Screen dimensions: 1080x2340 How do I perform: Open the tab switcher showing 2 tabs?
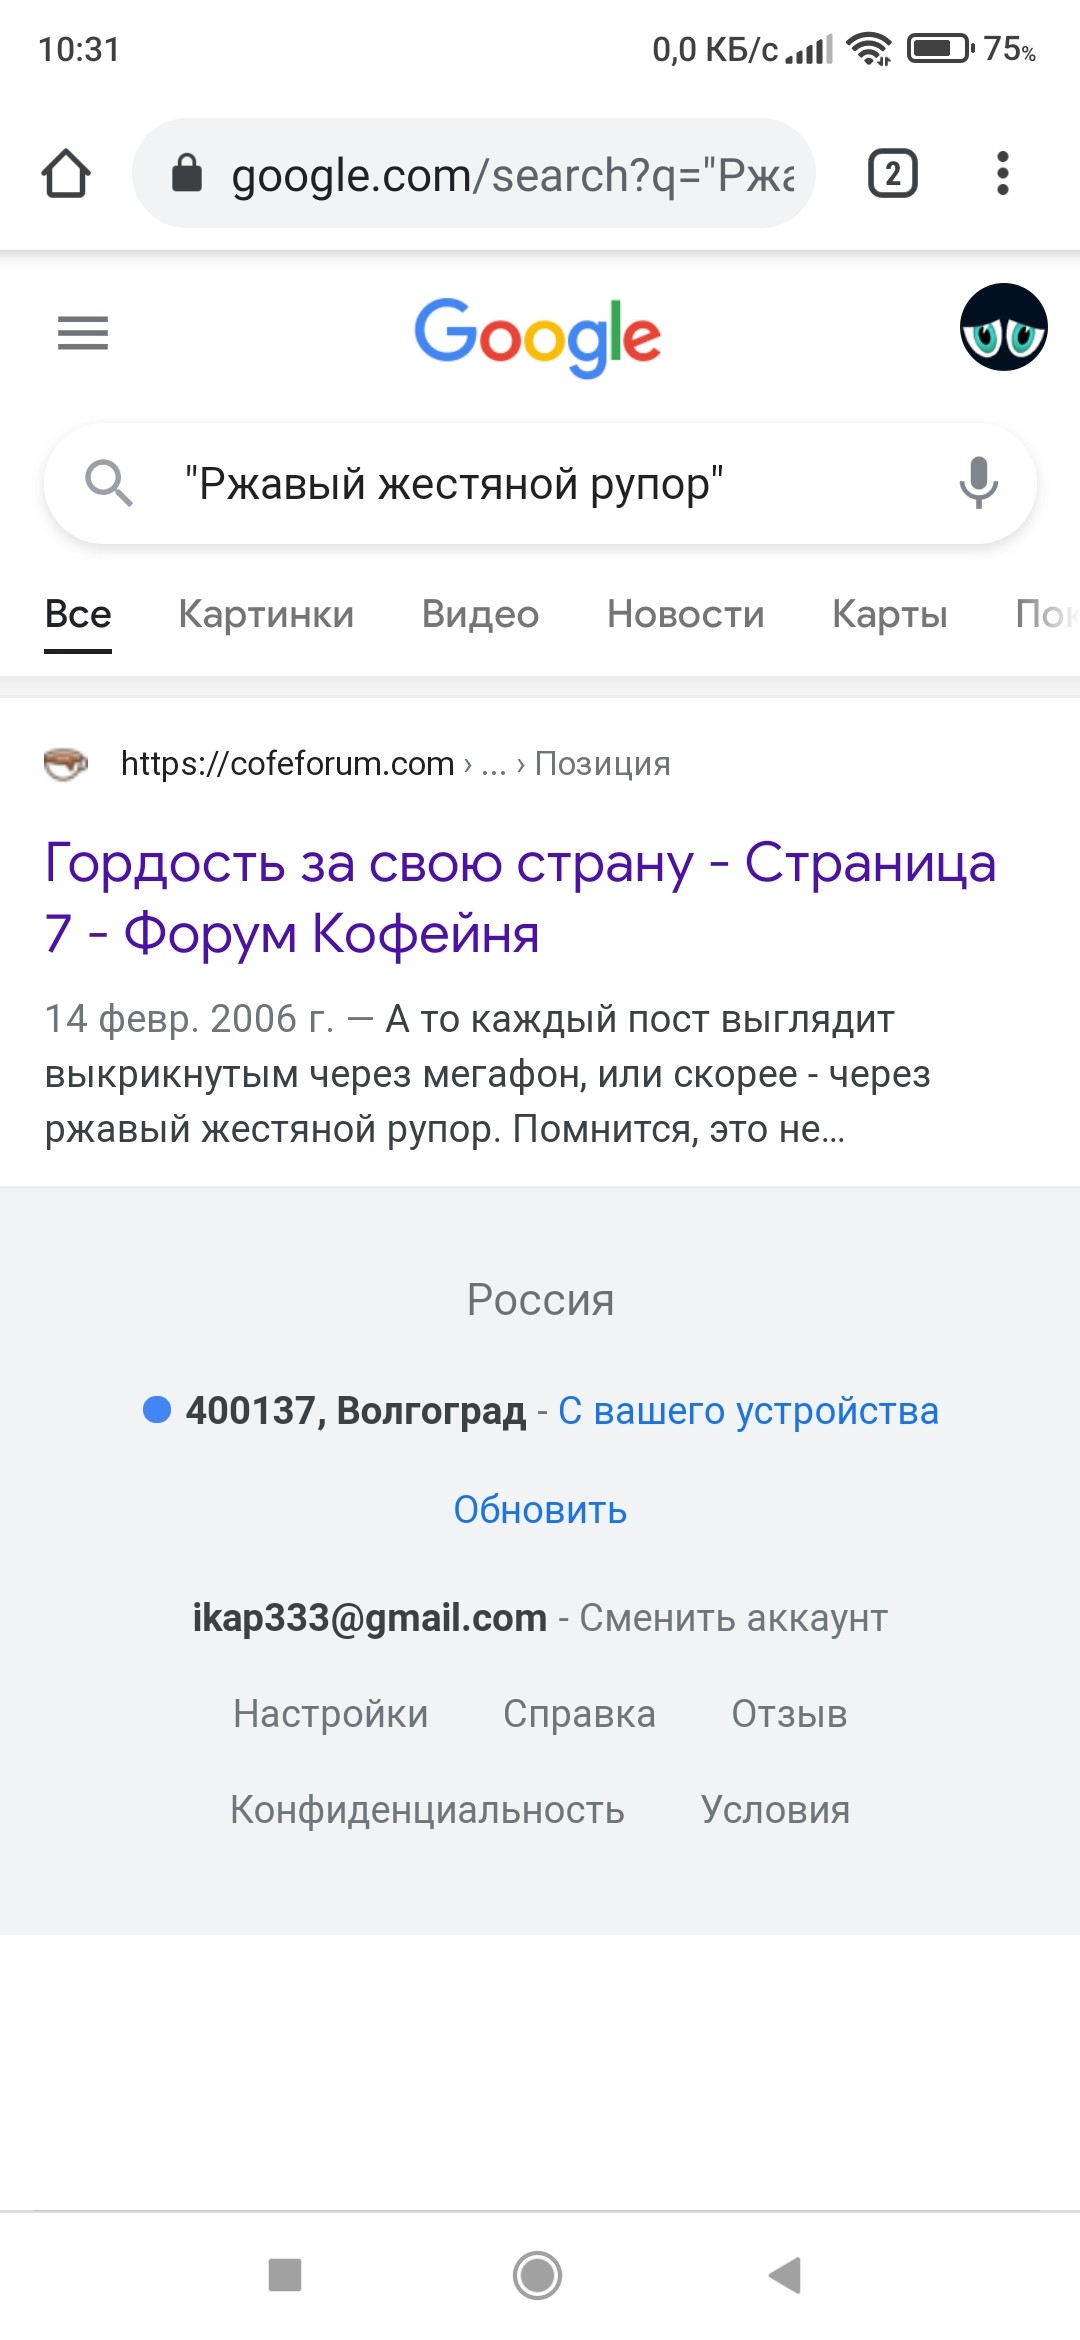click(892, 174)
